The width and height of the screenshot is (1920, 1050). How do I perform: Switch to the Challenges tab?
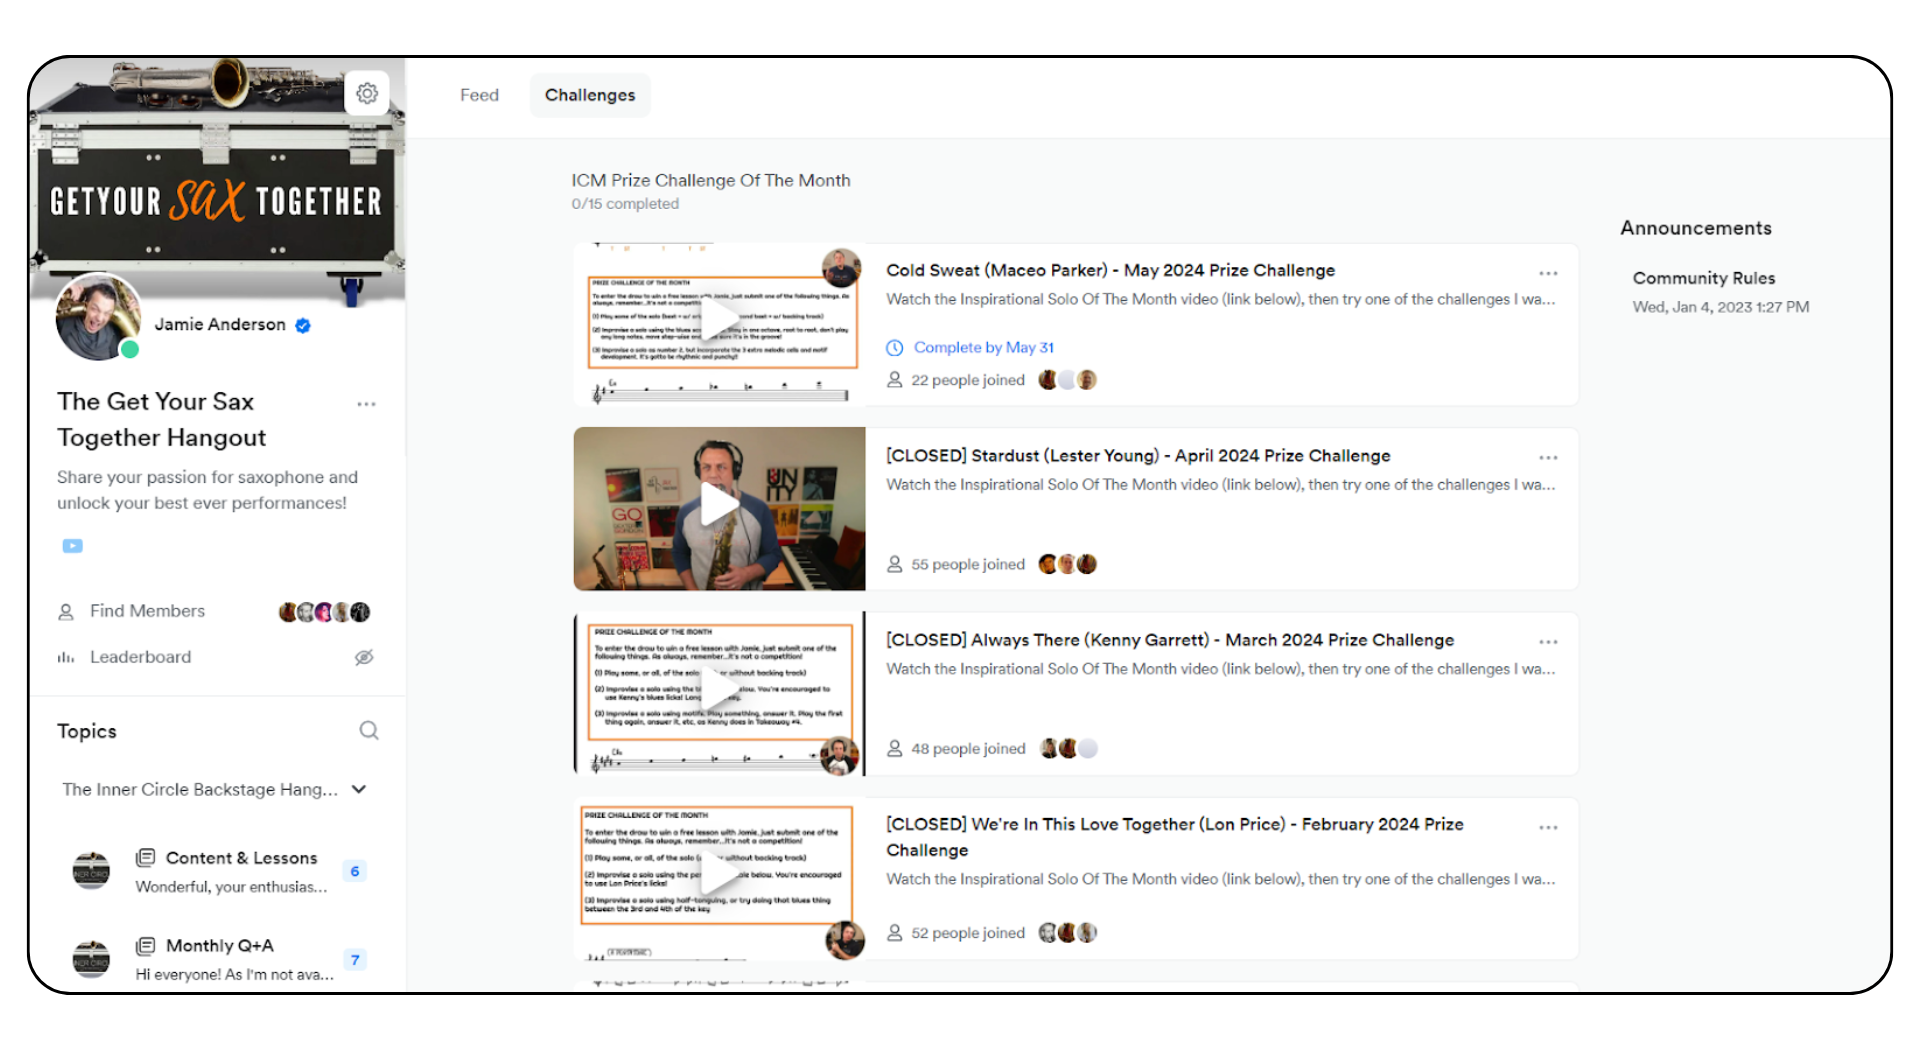tap(590, 95)
